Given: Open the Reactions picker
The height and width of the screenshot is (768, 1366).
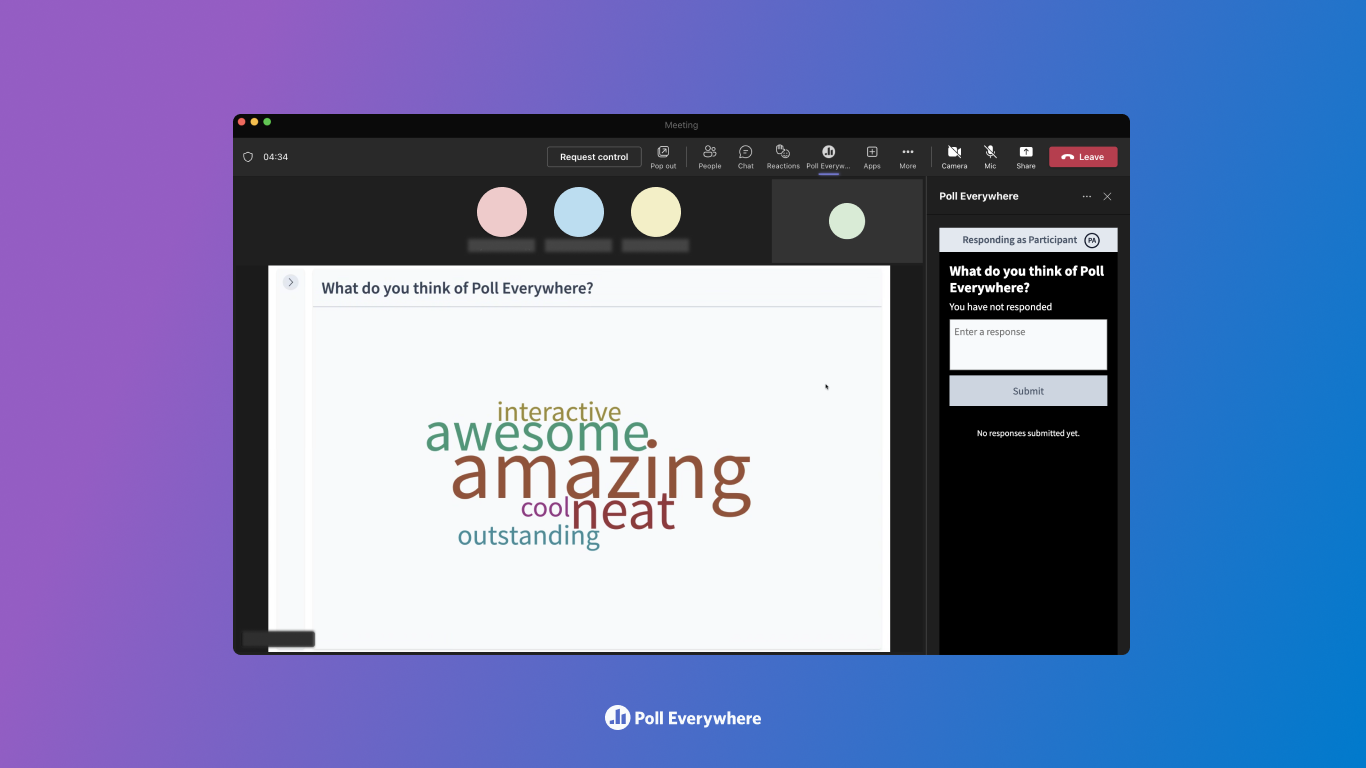Looking at the screenshot, I should [782, 156].
